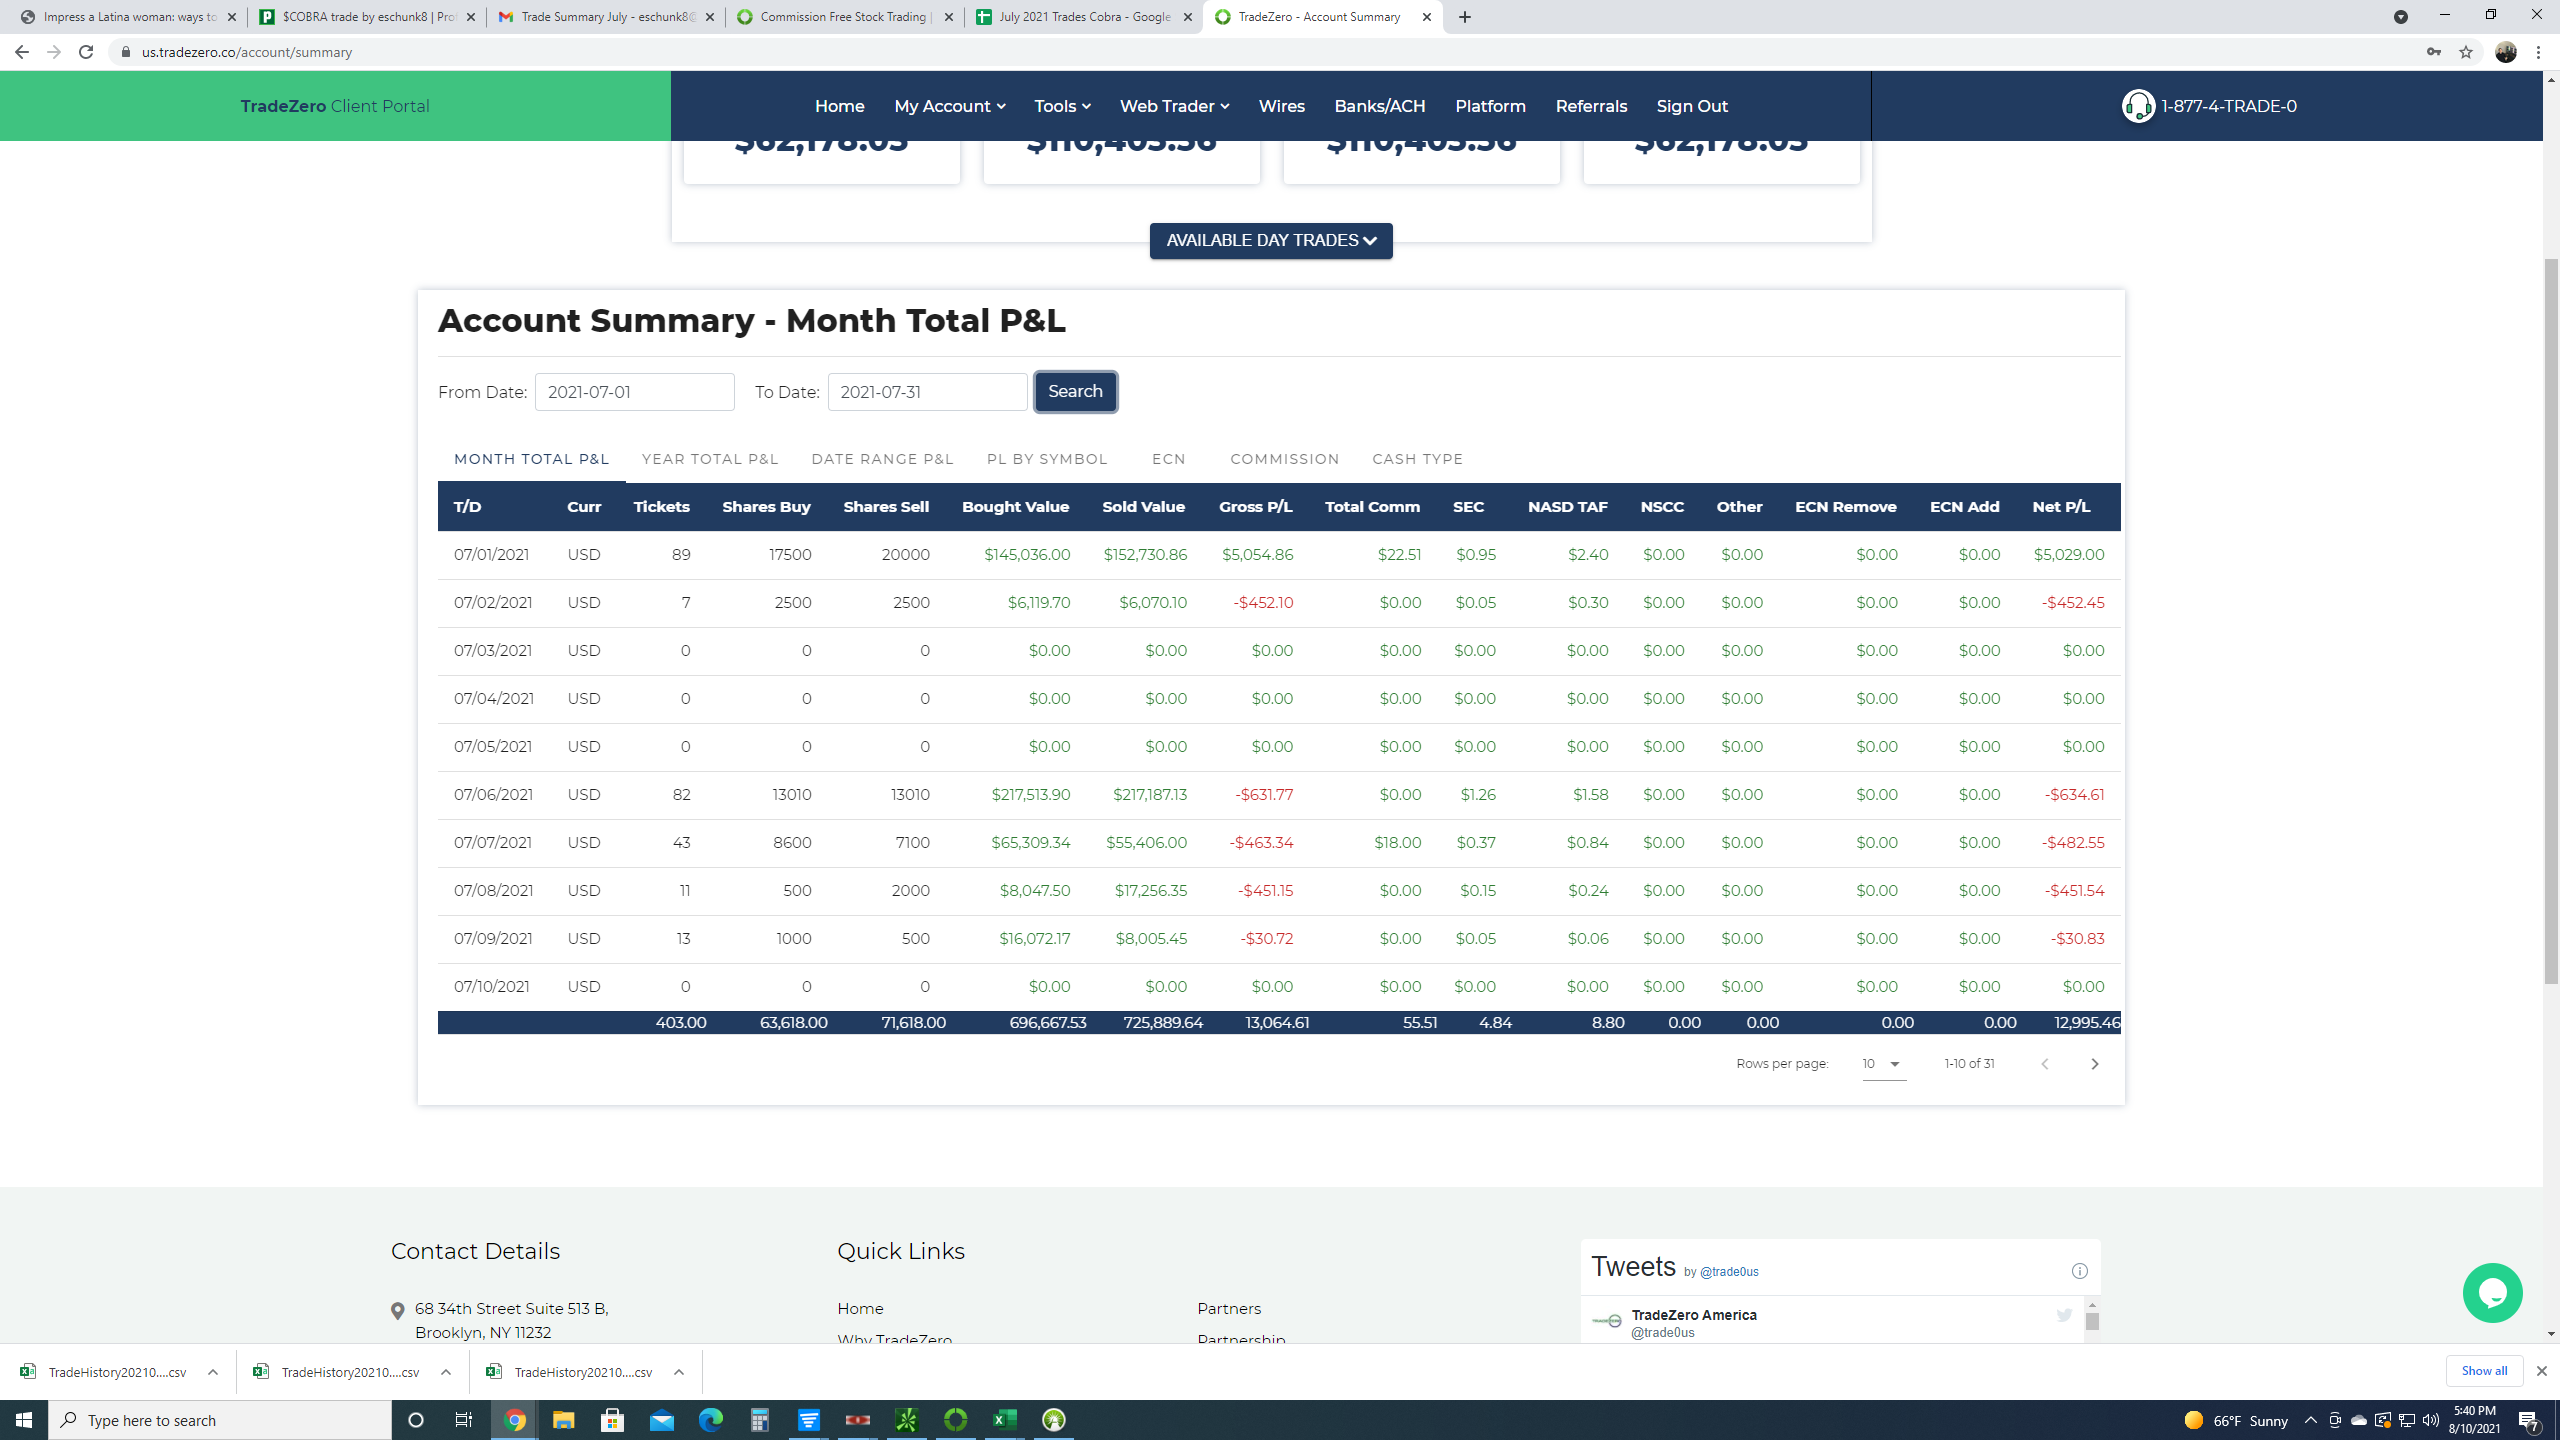2560x1440 pixels.
Task: Click the browser reload icon
Action: click(86, 52)
